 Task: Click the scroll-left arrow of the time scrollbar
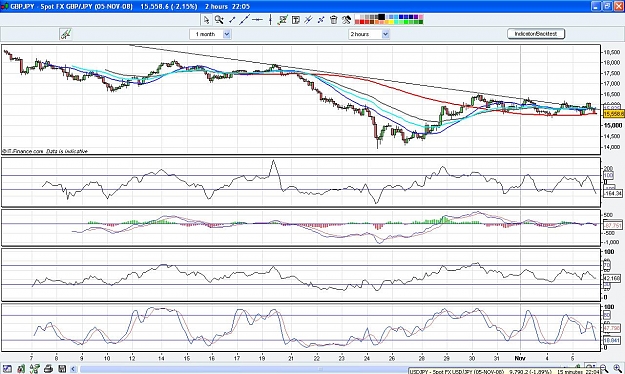point(73,368)
